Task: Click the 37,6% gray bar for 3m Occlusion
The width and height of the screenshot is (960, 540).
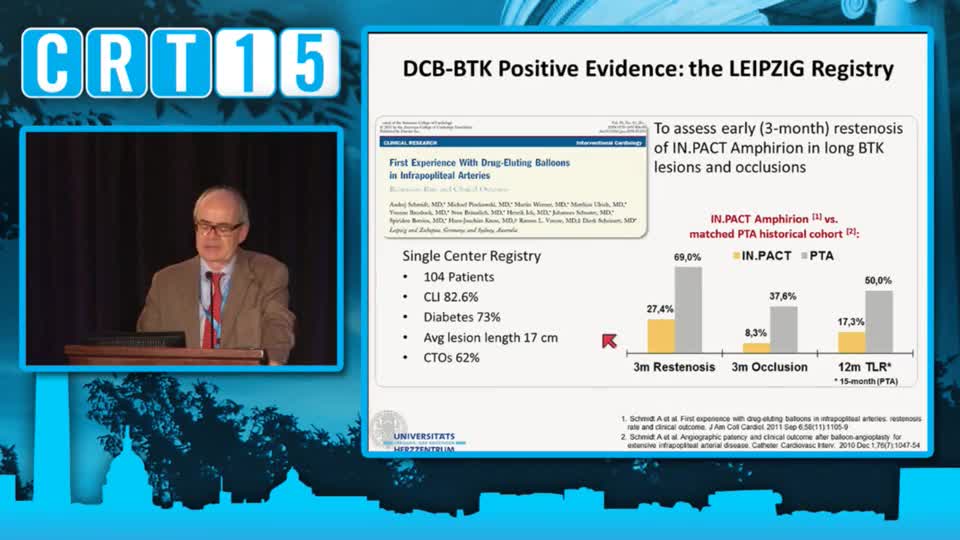Action: tap(783, 329)
